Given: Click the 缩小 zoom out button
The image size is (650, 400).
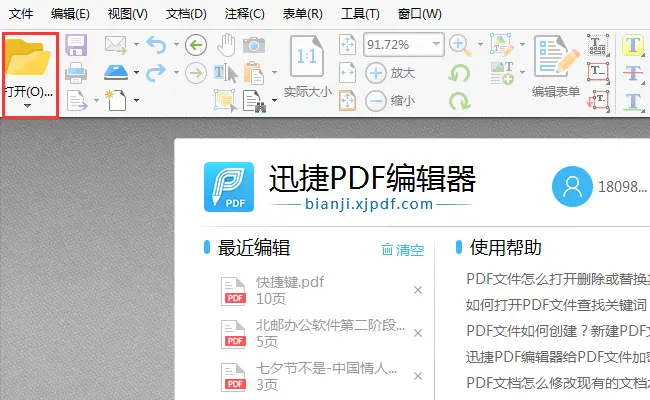Looking at the screenshot, I should click(x=390, y=101).
